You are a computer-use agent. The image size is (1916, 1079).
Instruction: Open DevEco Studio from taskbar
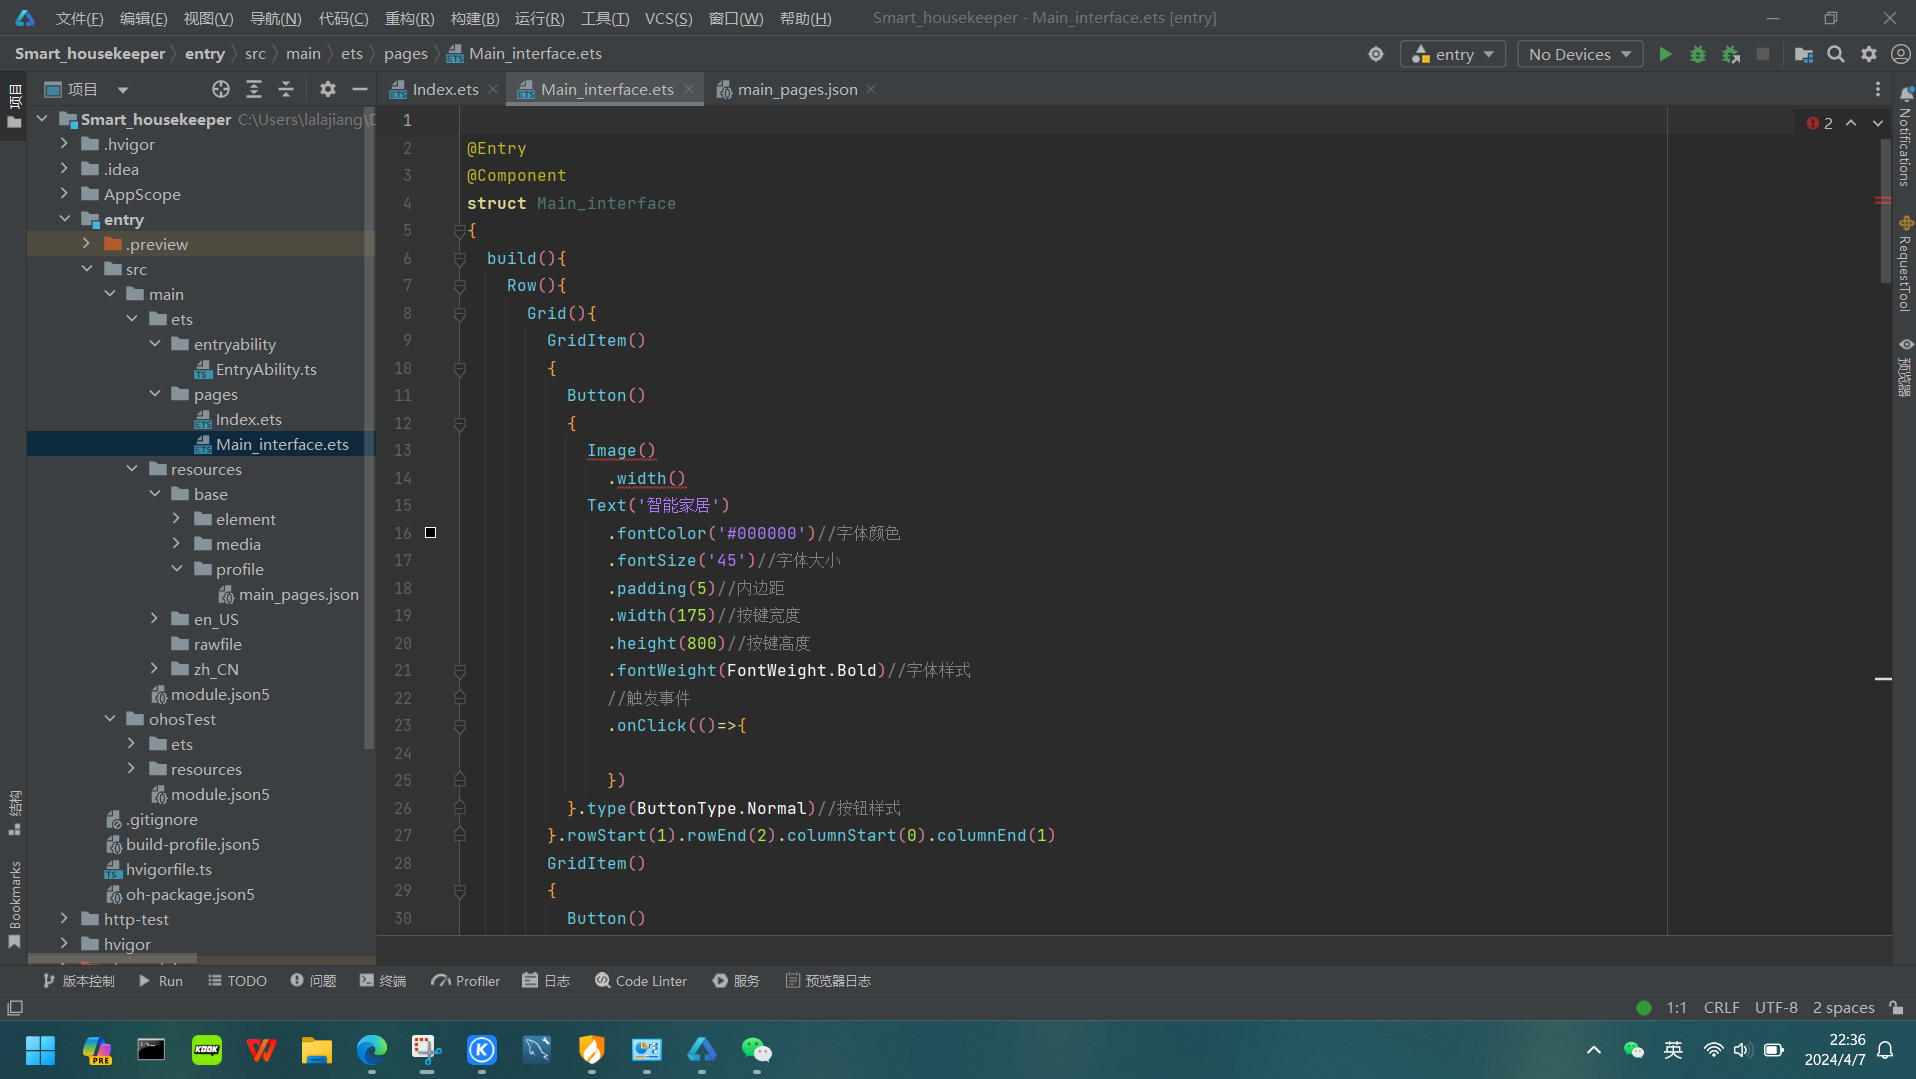(702, 1050)
